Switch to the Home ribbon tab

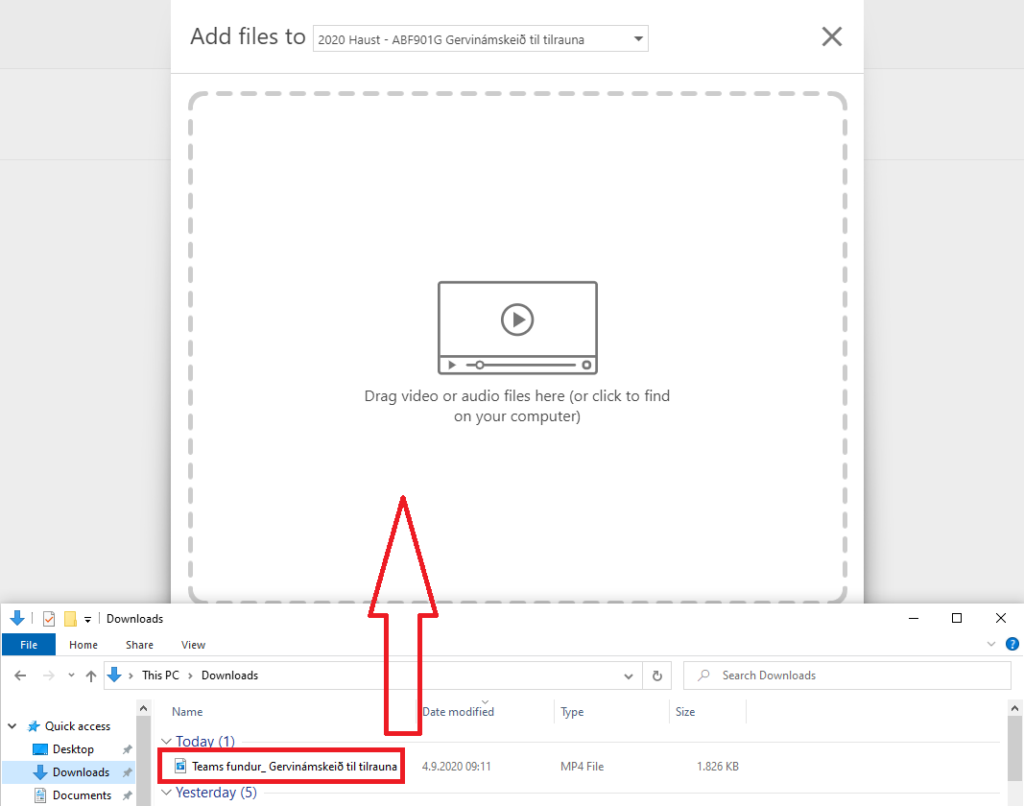[x=83, y=645]
